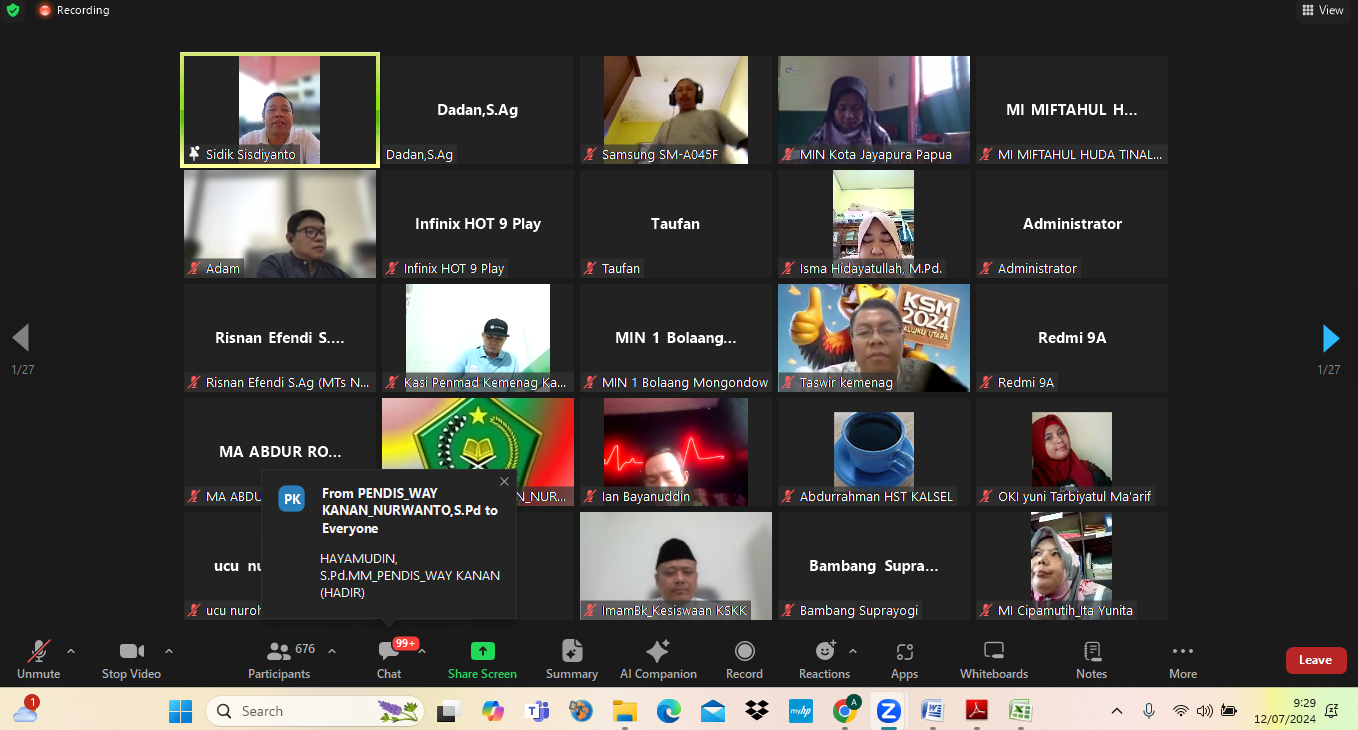The image size is (1358, 730).
Task: Open the View layout menu
Action: click(x=1322, y=10)
